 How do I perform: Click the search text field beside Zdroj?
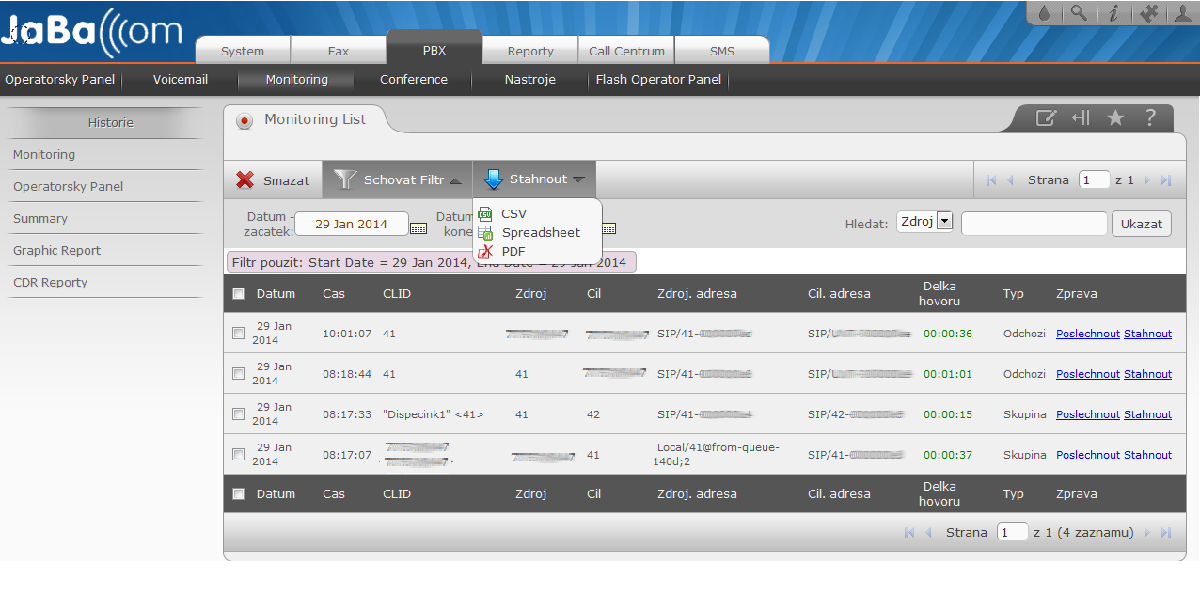point(1034,224)
